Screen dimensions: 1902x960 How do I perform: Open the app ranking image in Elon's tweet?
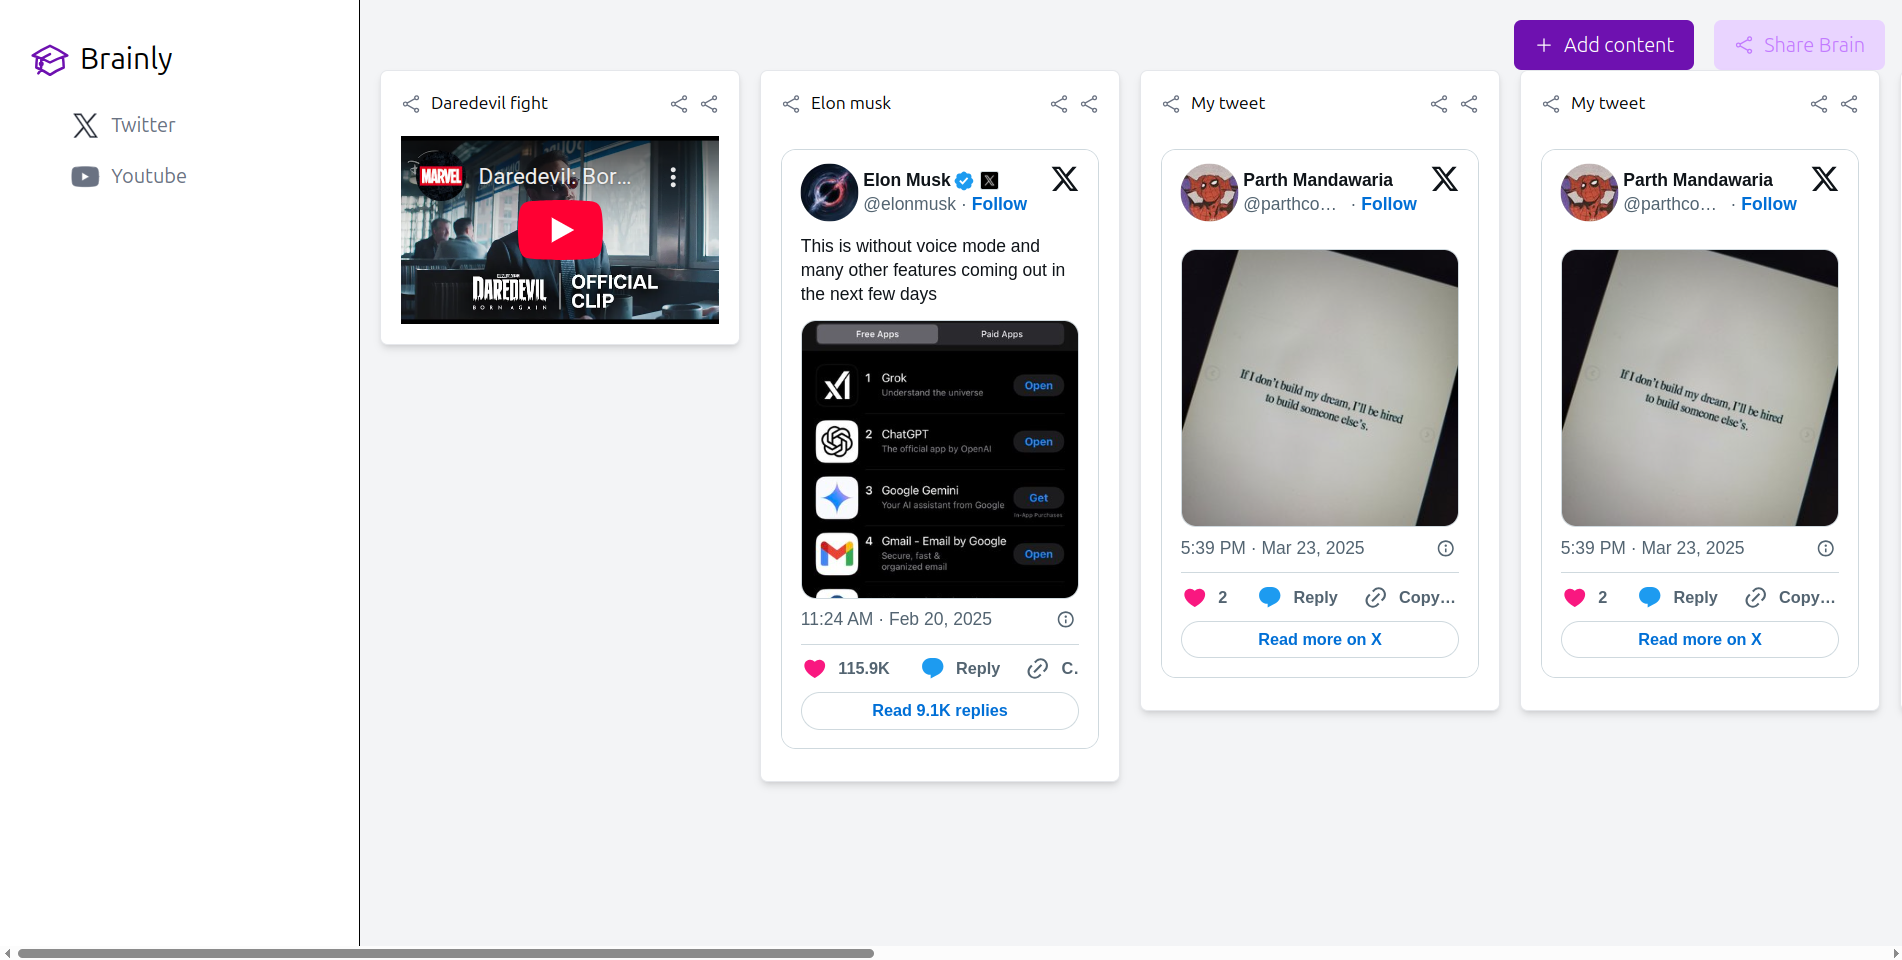[x=940, y=459]
